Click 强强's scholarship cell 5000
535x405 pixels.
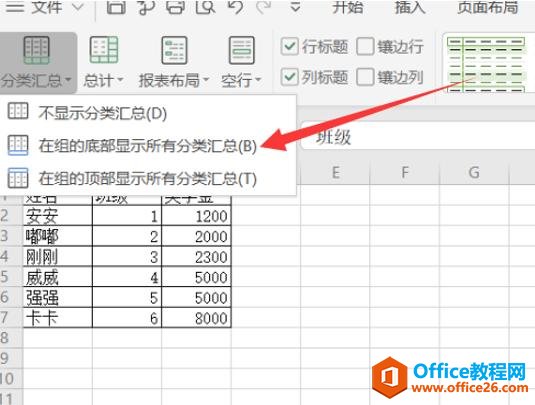pyautogui.click(x=196, y=297)
